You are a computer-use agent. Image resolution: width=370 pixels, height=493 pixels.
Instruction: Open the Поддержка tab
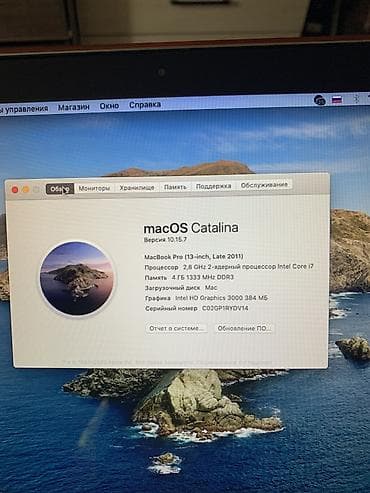(213, 186)
